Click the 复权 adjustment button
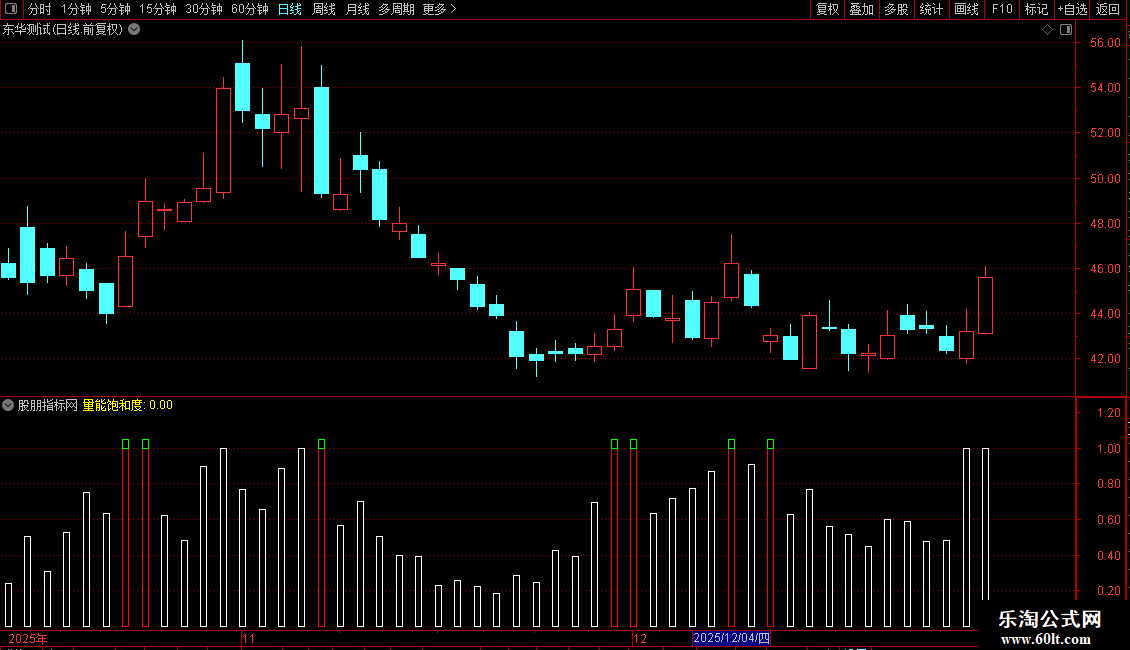The height and width of the screenshot is (650, 1130). tap(827, 9)
